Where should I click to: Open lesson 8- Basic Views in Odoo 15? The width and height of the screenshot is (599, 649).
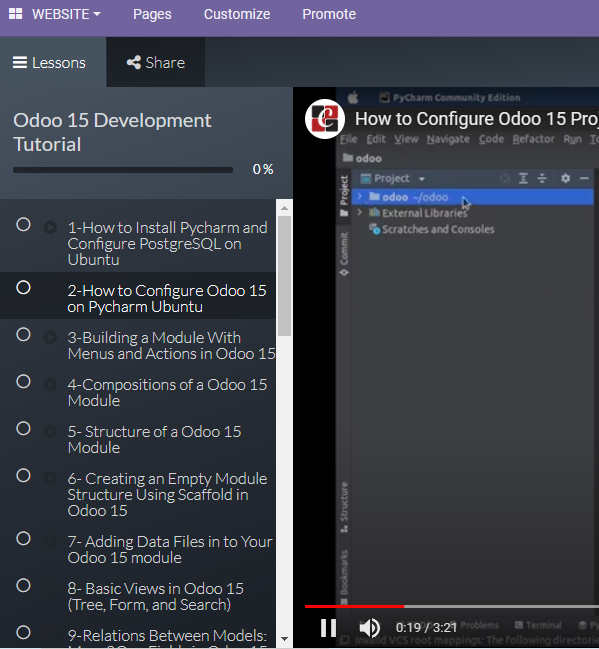click(156, 596)
